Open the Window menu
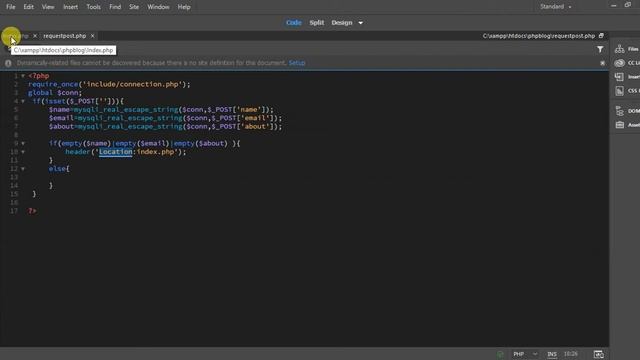The image size is (640, 360). (158, 7)
